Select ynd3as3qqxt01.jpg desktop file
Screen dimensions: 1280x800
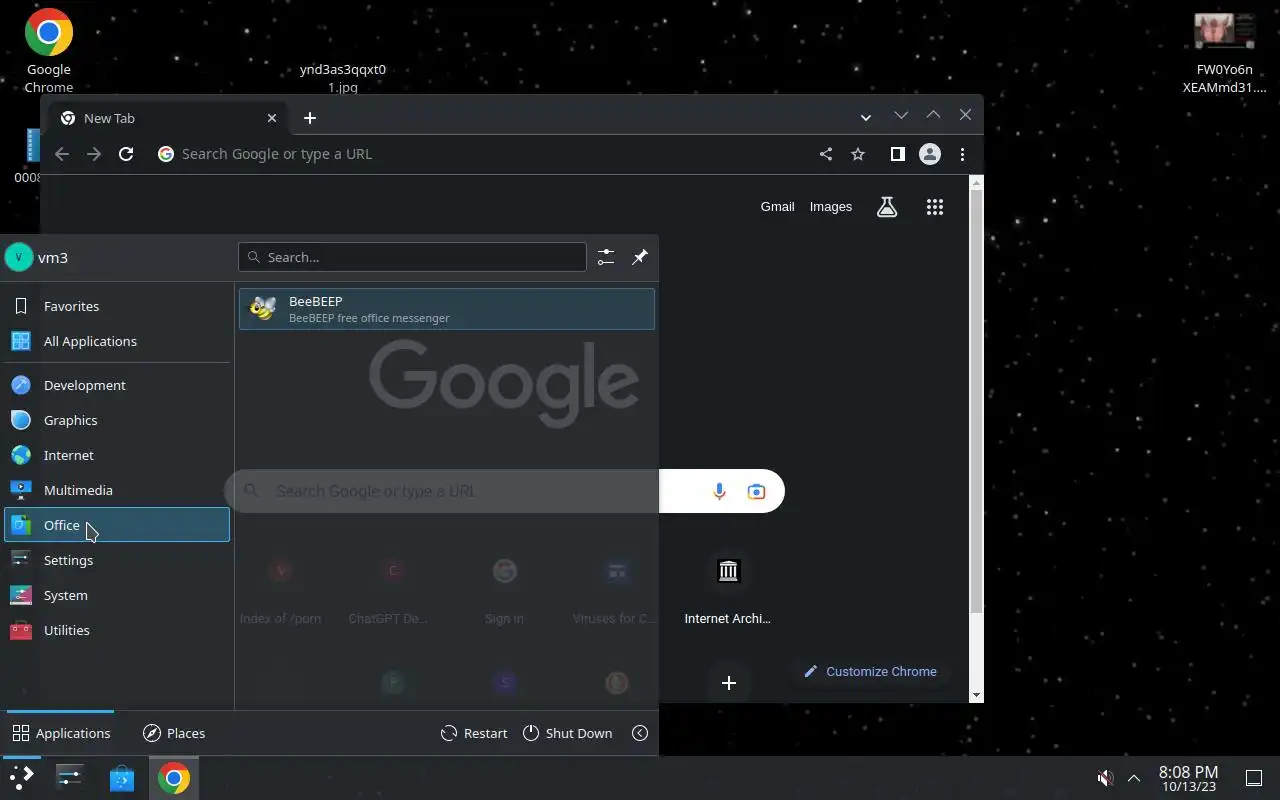(x=343, y=78)
